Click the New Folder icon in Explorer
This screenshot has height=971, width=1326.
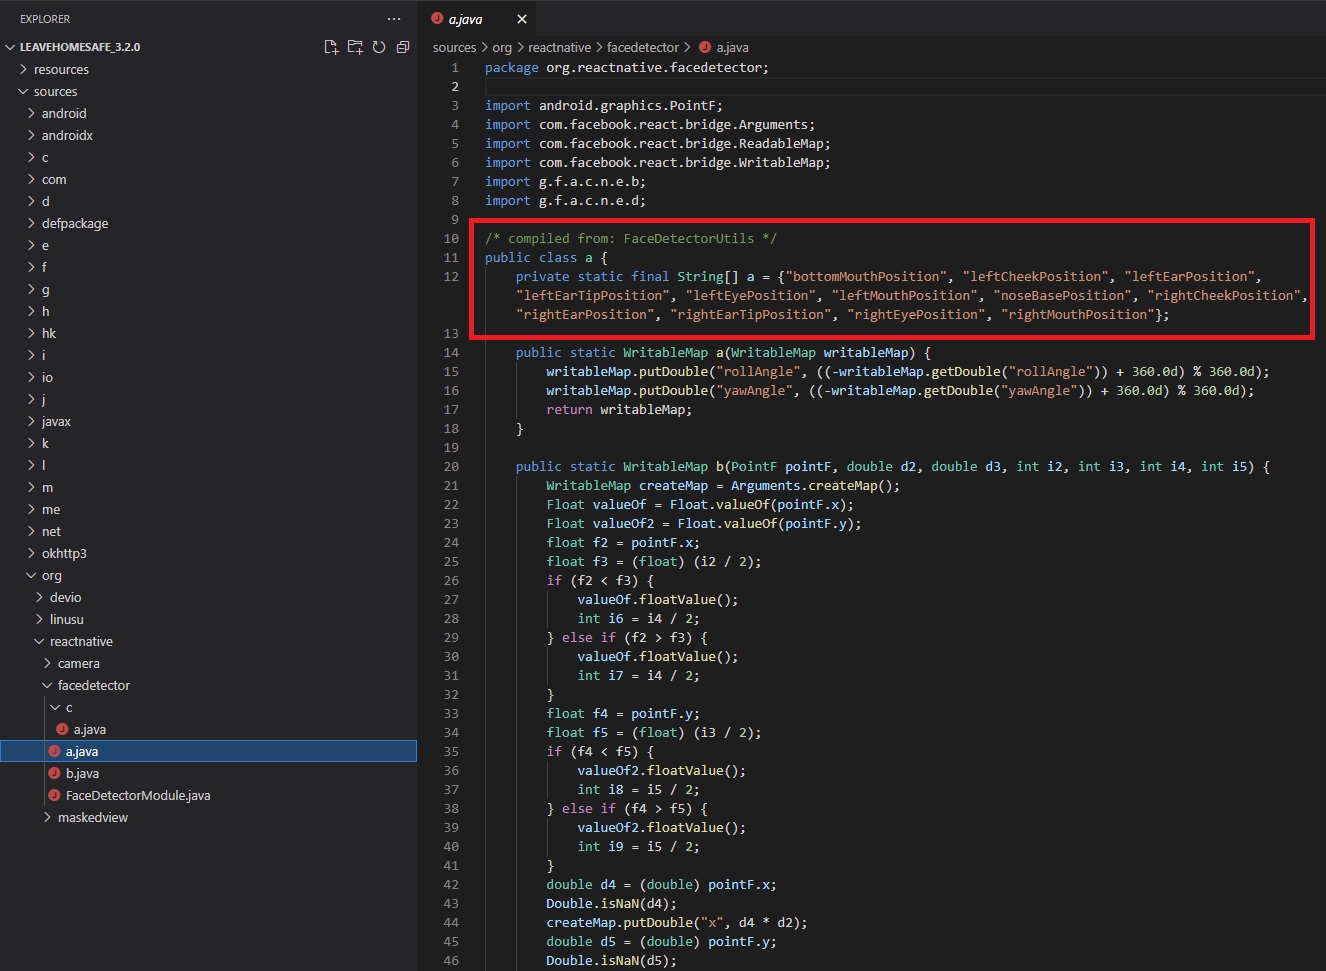tap(355, 47)
